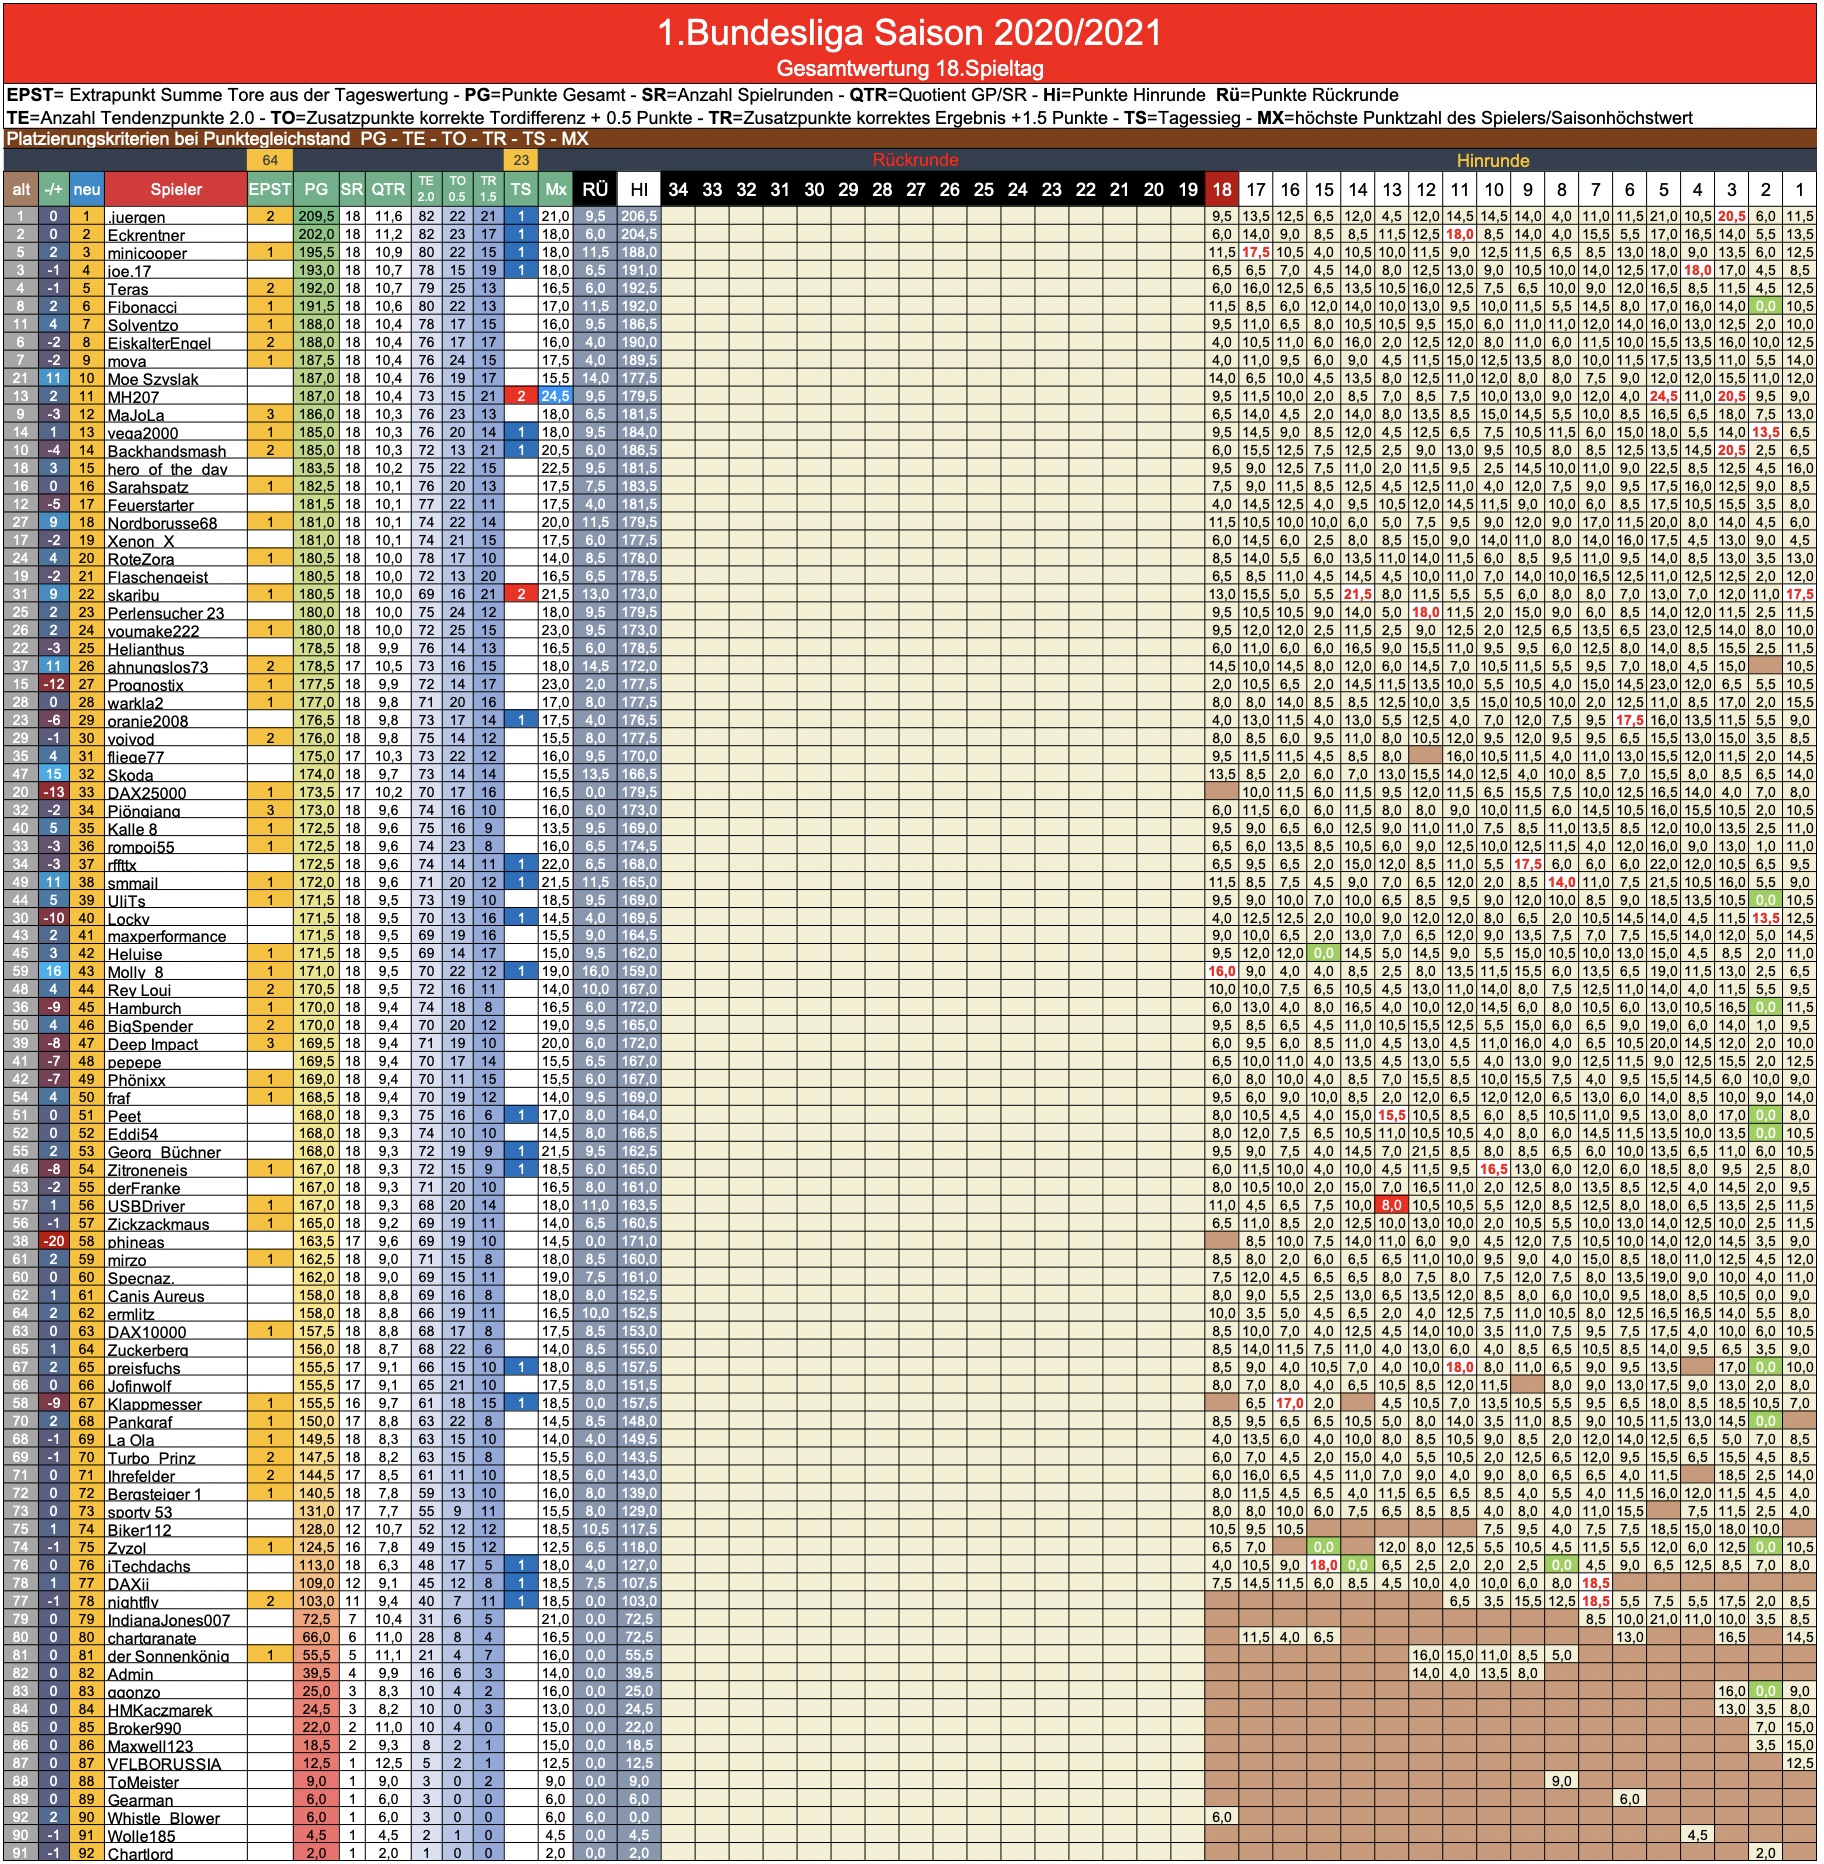
Task: Select player name "Whistle_Blower"
Action: coord(163,1817)
